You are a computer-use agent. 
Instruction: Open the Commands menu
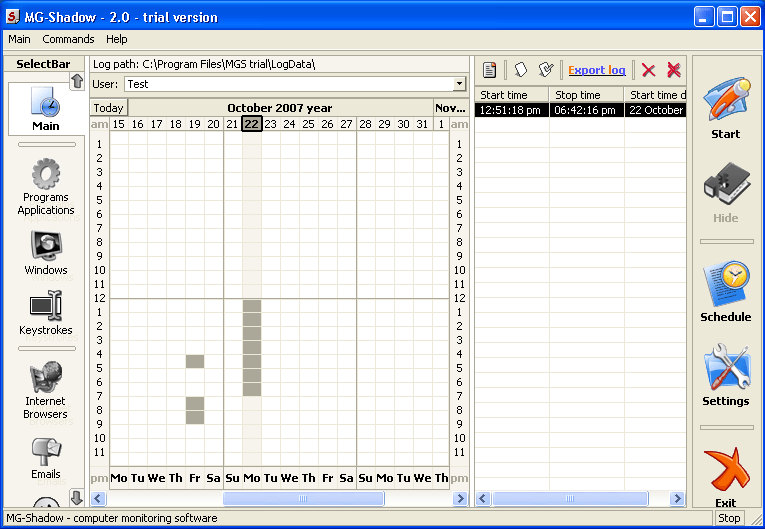click(68, 39)
